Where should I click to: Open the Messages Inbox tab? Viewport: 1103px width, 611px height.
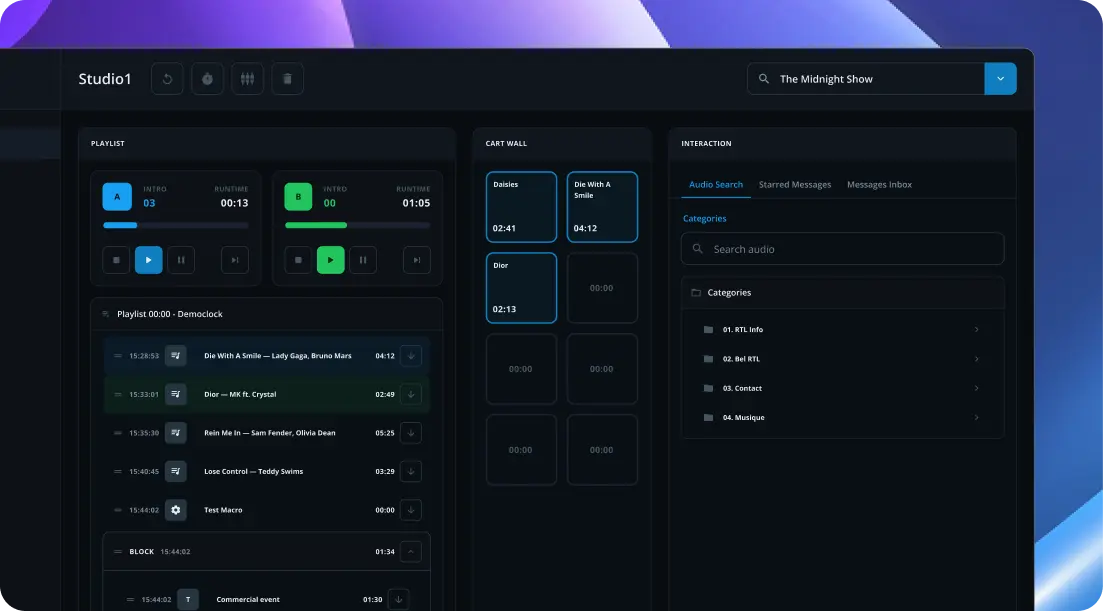[x=879, y=185]
